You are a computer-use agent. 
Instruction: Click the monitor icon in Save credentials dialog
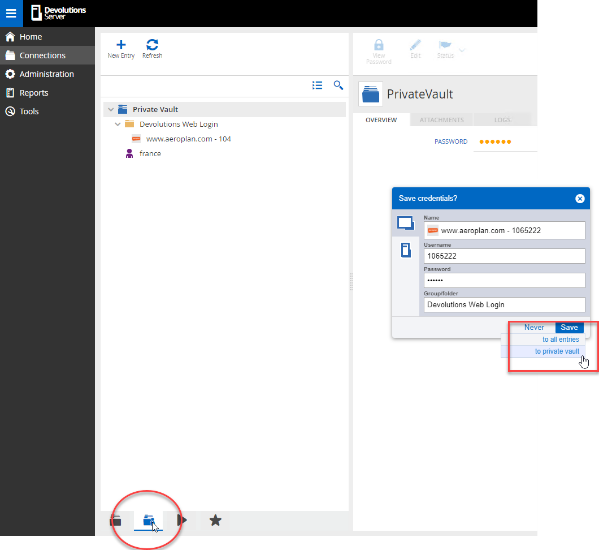coord(405,223)
